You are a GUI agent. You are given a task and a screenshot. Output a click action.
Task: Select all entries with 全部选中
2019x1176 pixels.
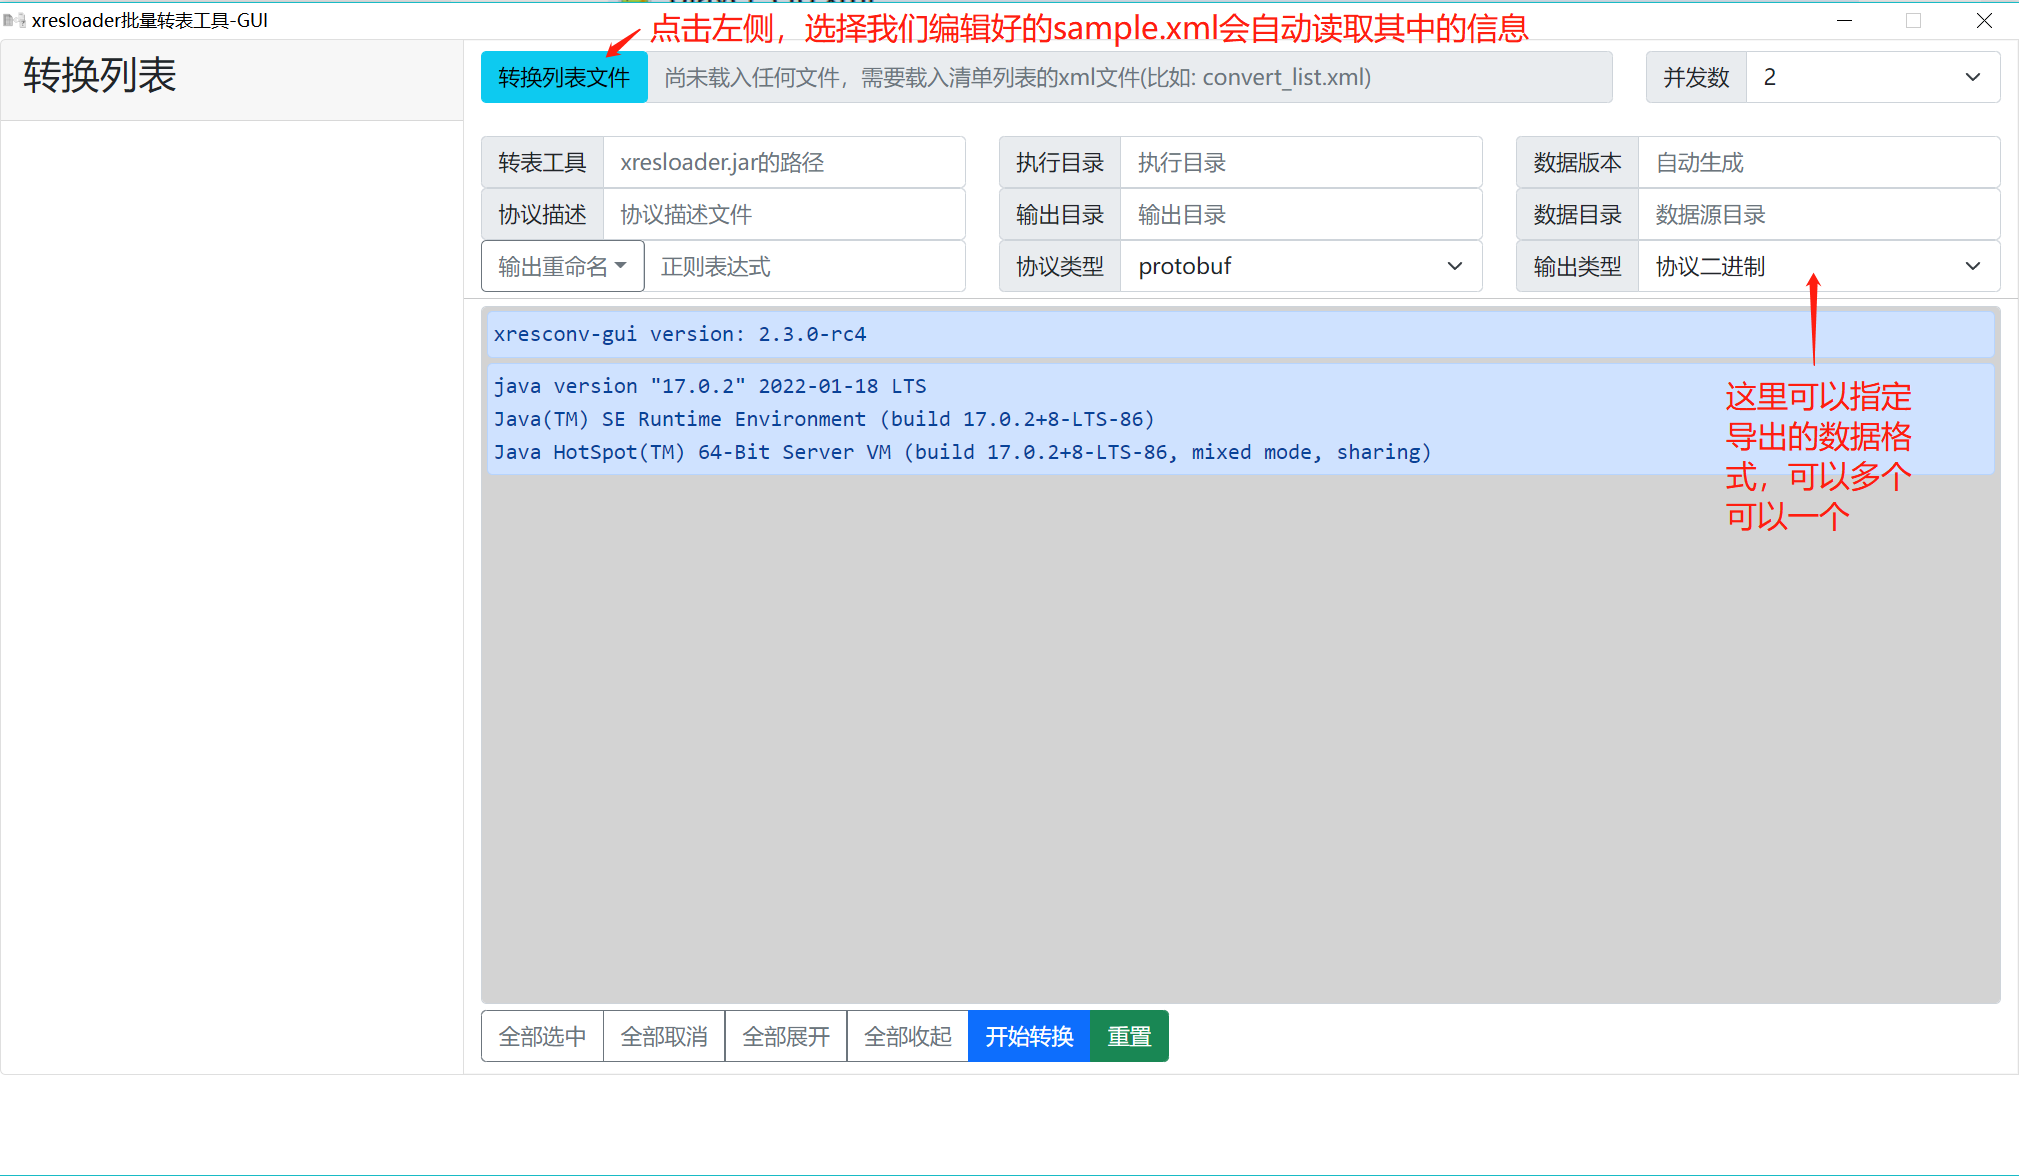(541, 1036)
